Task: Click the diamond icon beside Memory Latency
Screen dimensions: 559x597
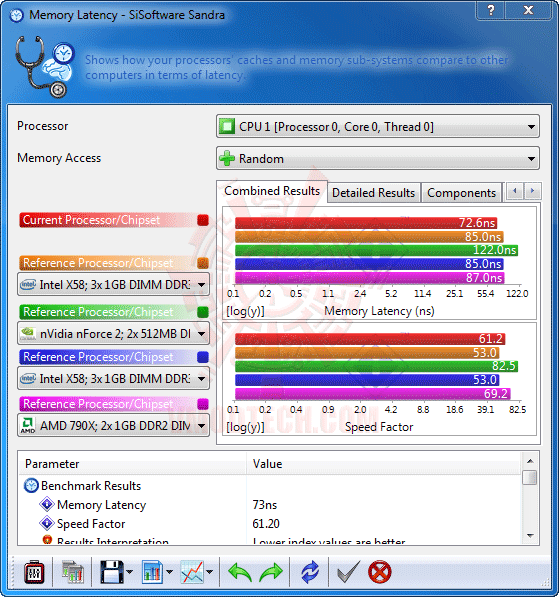Action: pyautogui.click(x=47, y=504)
